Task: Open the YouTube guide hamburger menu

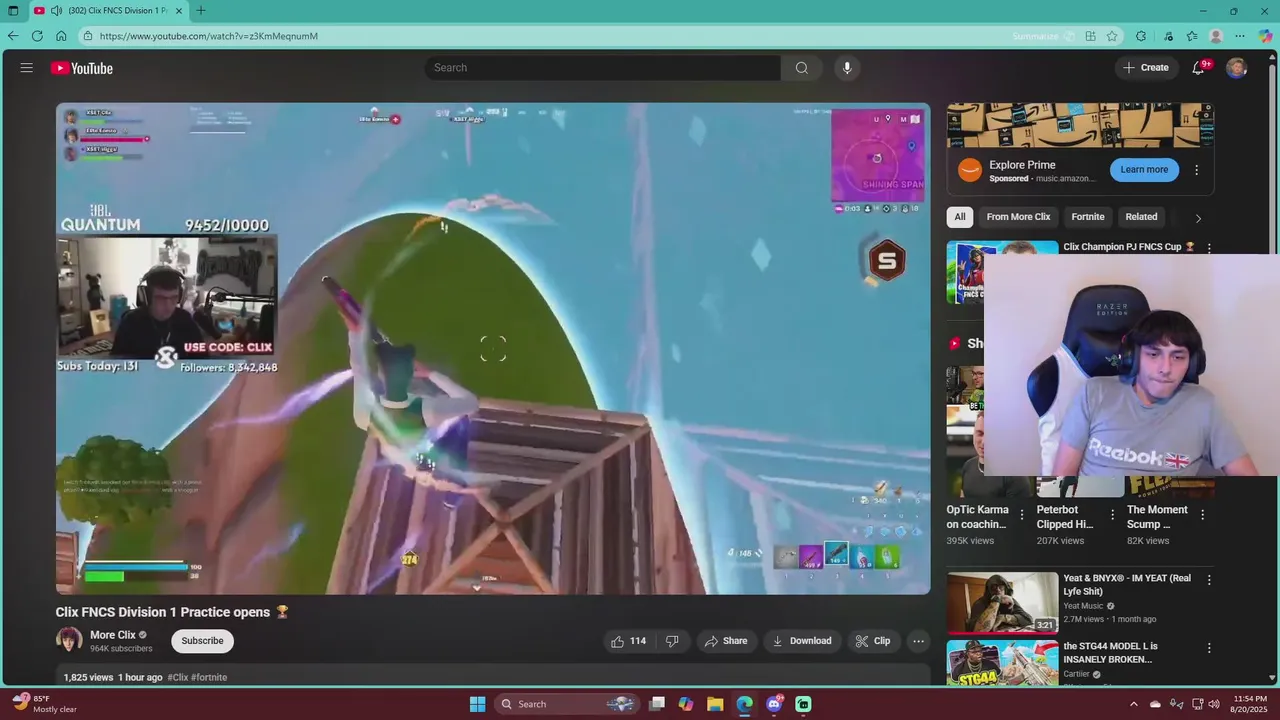Action: 26,68
